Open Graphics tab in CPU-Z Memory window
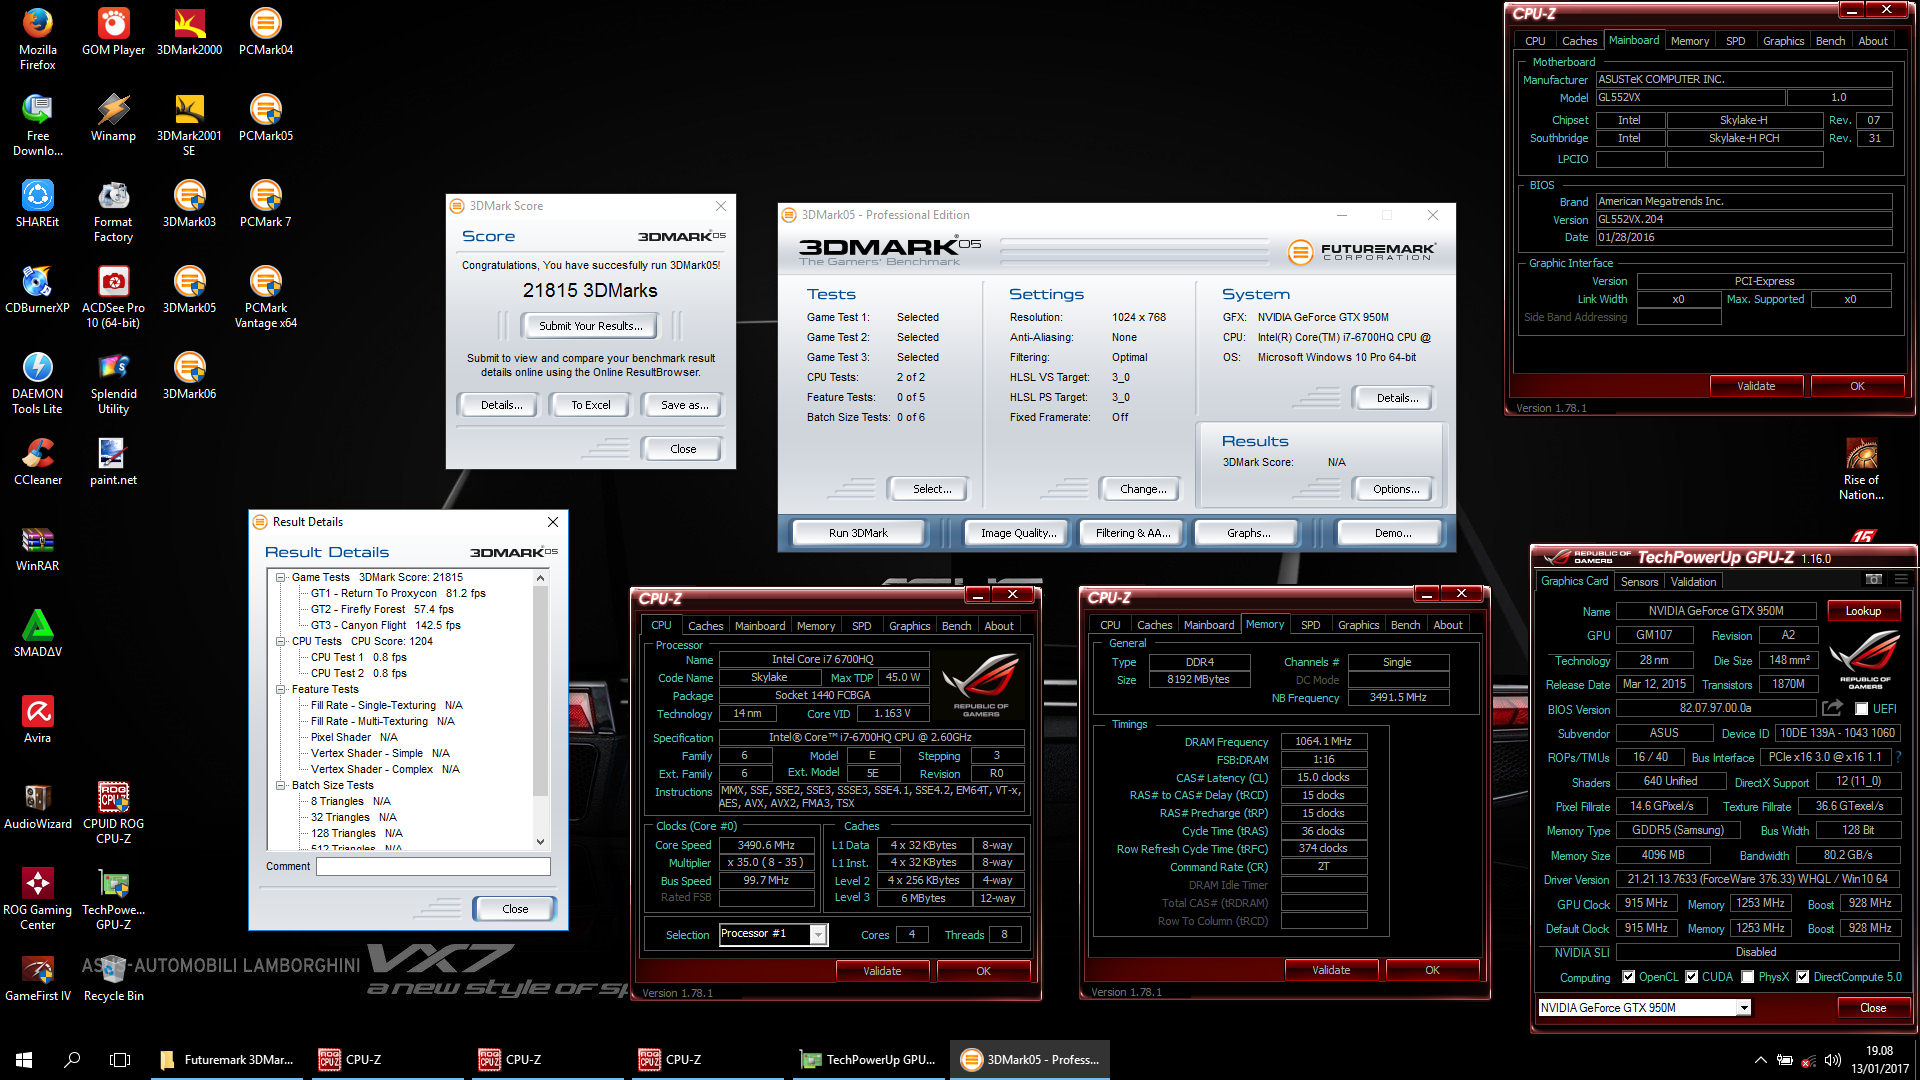The width and height of the screenshot is (1920, 1080). point(1358,625)
